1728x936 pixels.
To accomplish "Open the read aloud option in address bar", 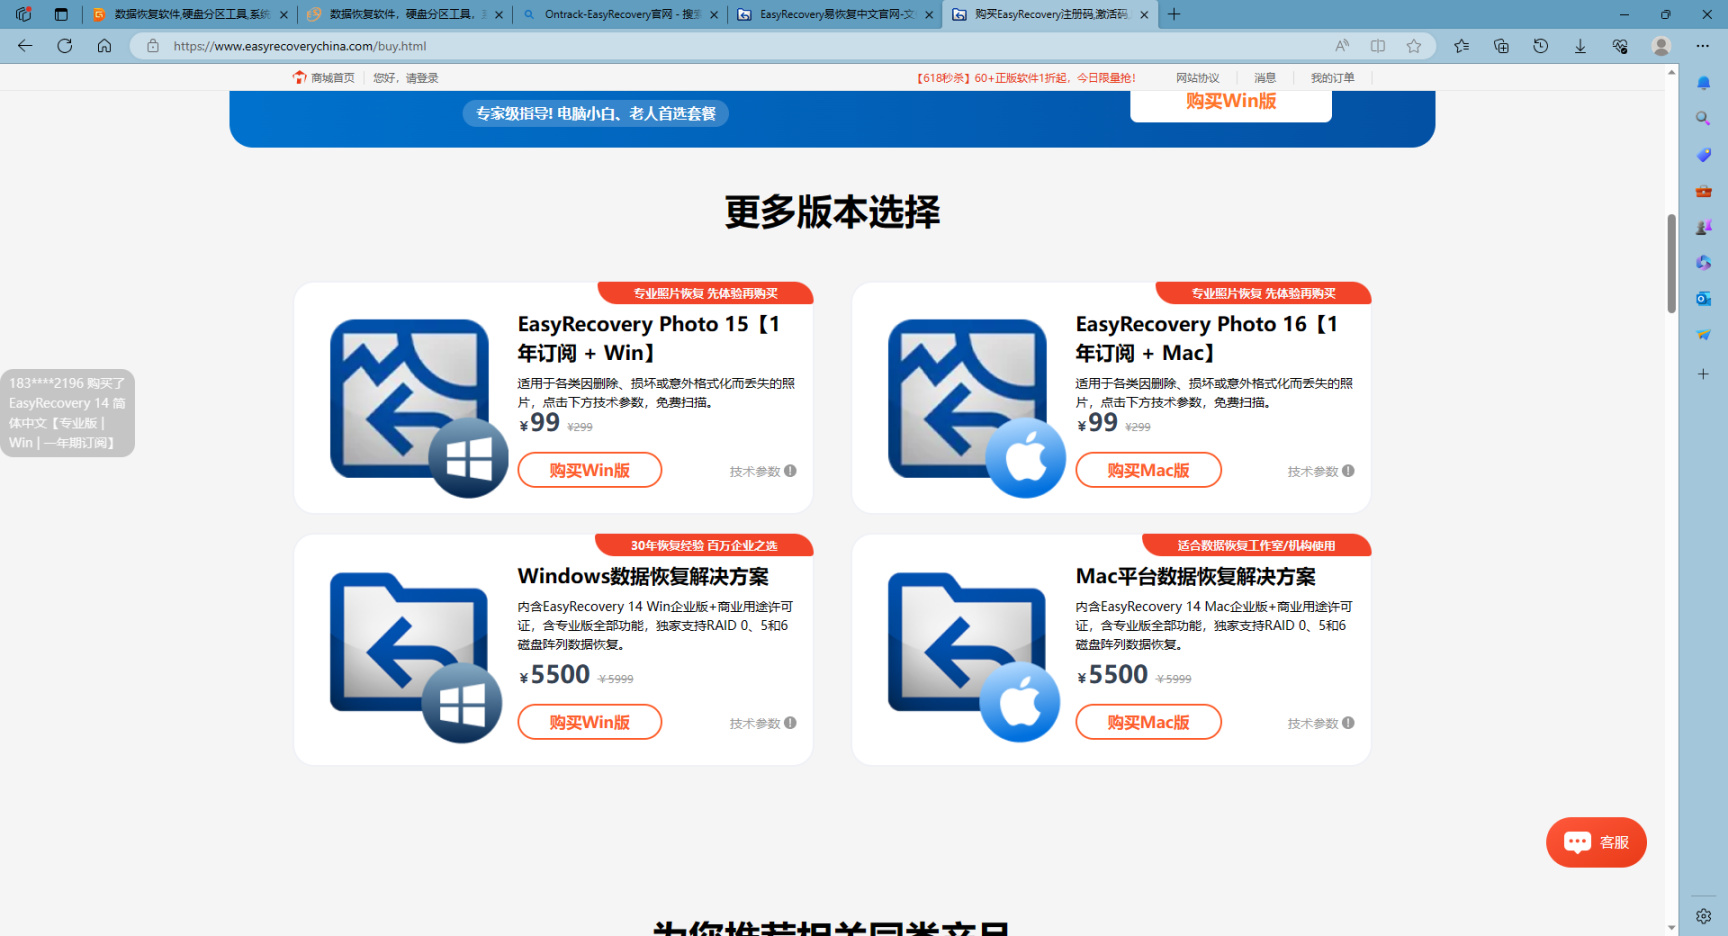I will pyautogui.click(x=1342, y=46).
